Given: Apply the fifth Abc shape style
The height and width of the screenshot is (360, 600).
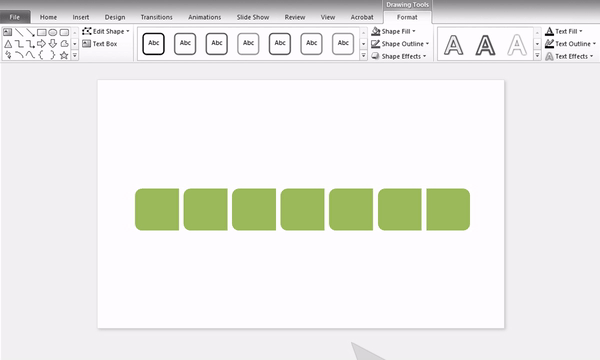Looking at the screenshot, I should pos(280,44).
